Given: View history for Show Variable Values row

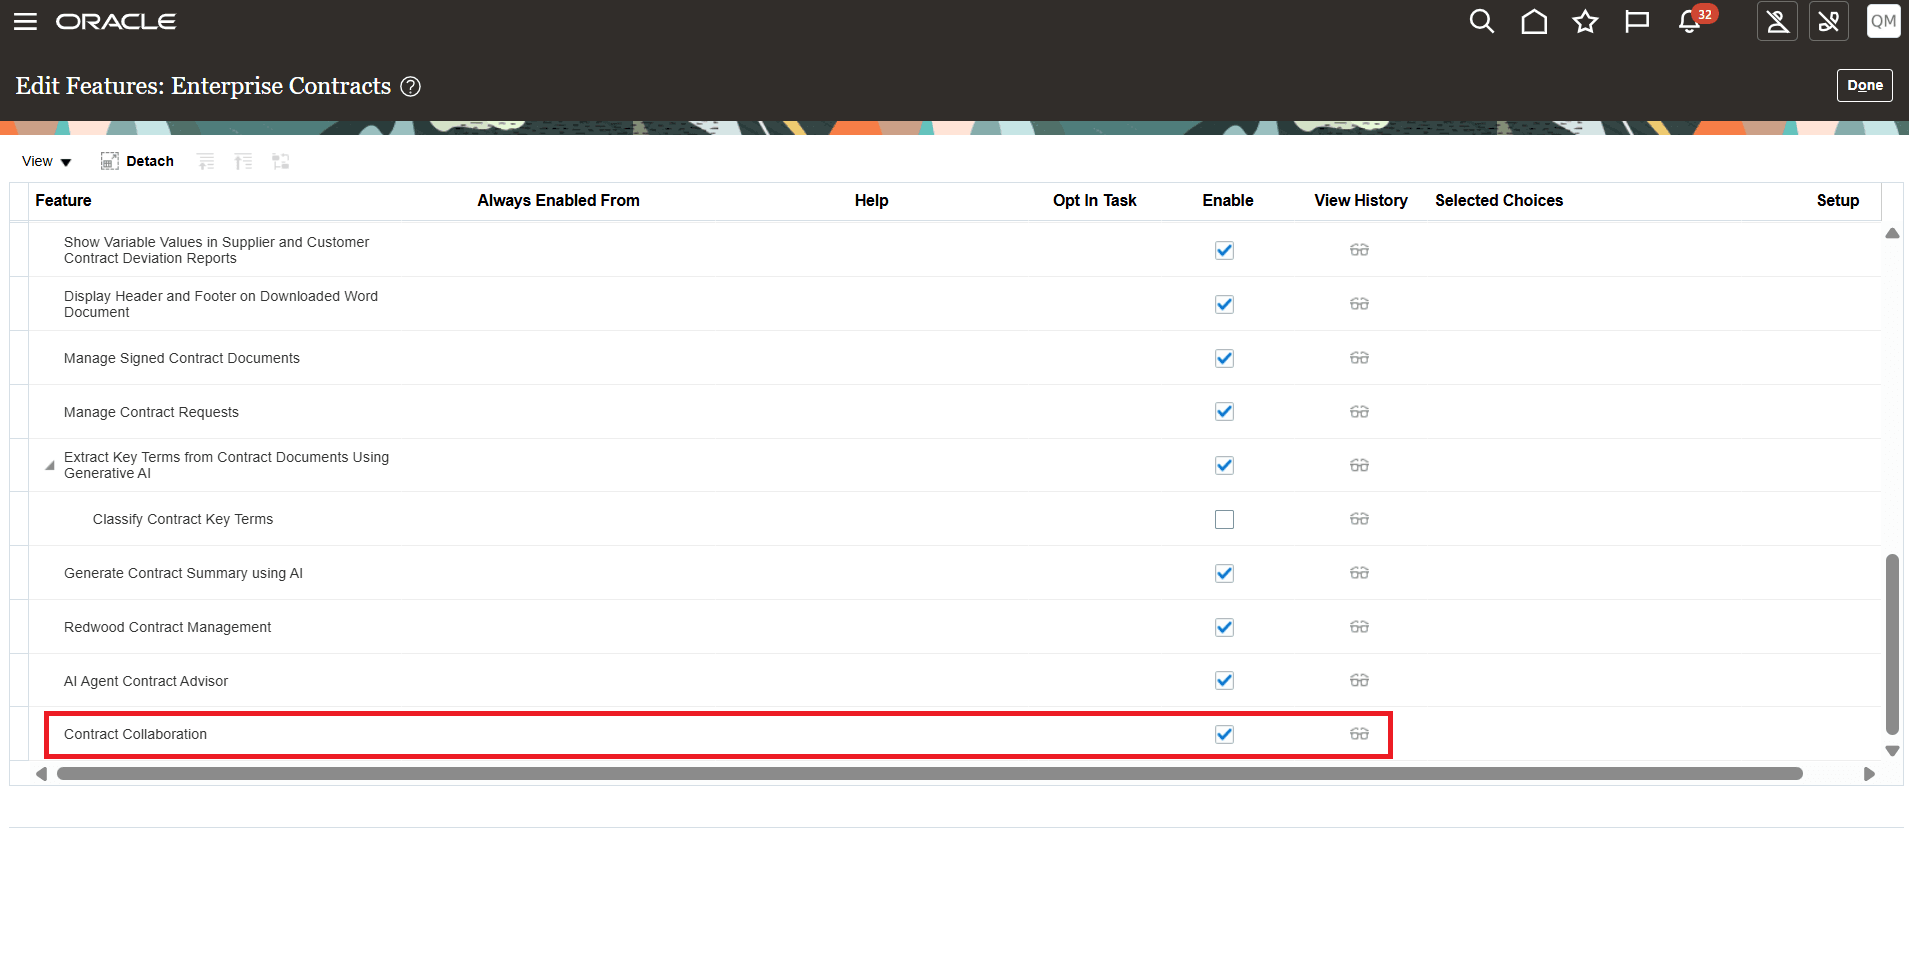Looking at the screenshot, I should (x=1359, y=250).
